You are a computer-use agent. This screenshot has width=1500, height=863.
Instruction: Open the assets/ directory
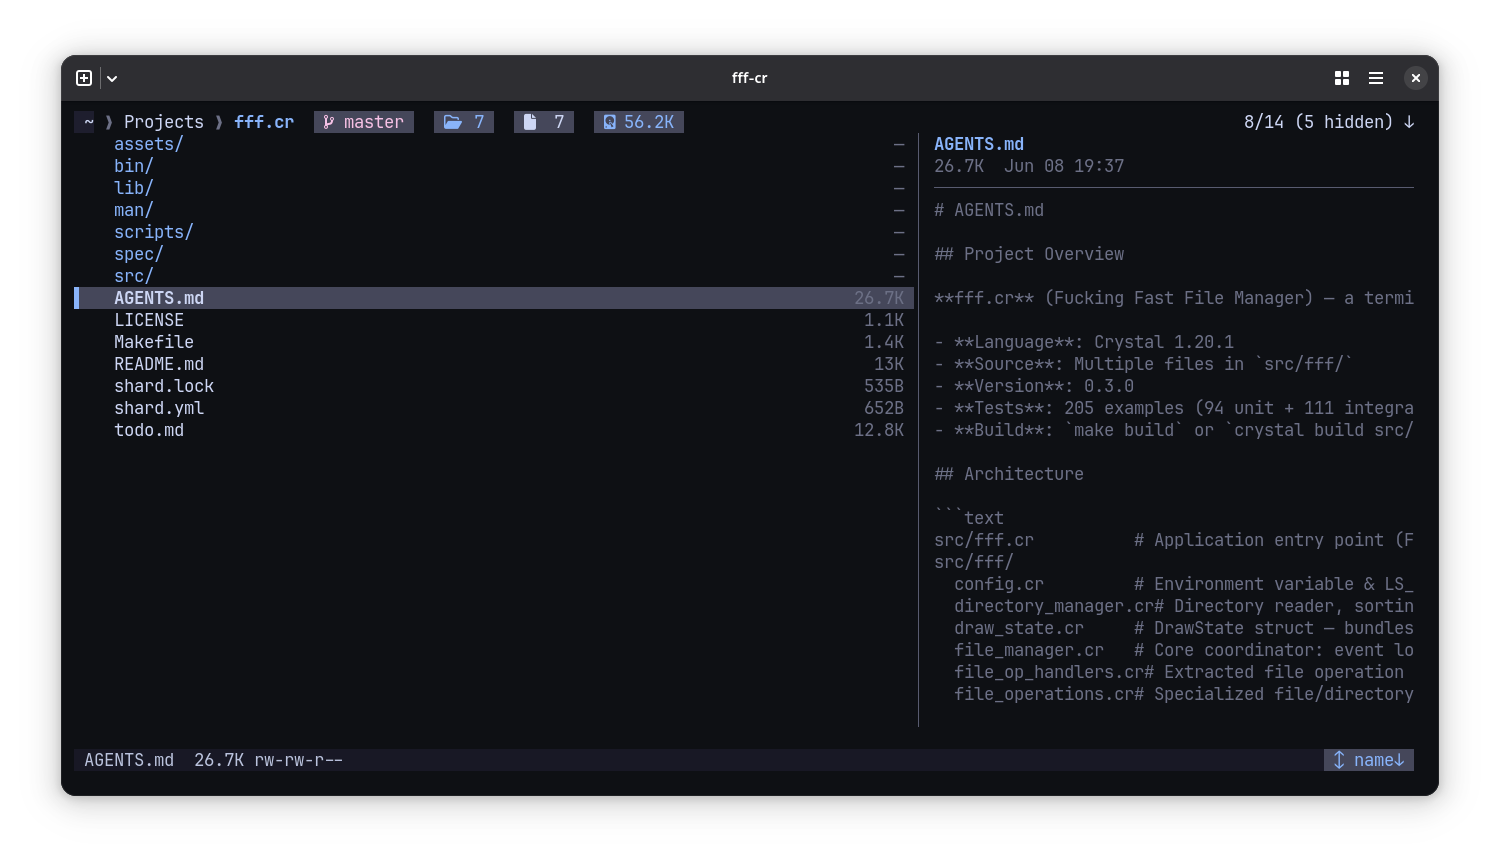[x=149, y=144]
